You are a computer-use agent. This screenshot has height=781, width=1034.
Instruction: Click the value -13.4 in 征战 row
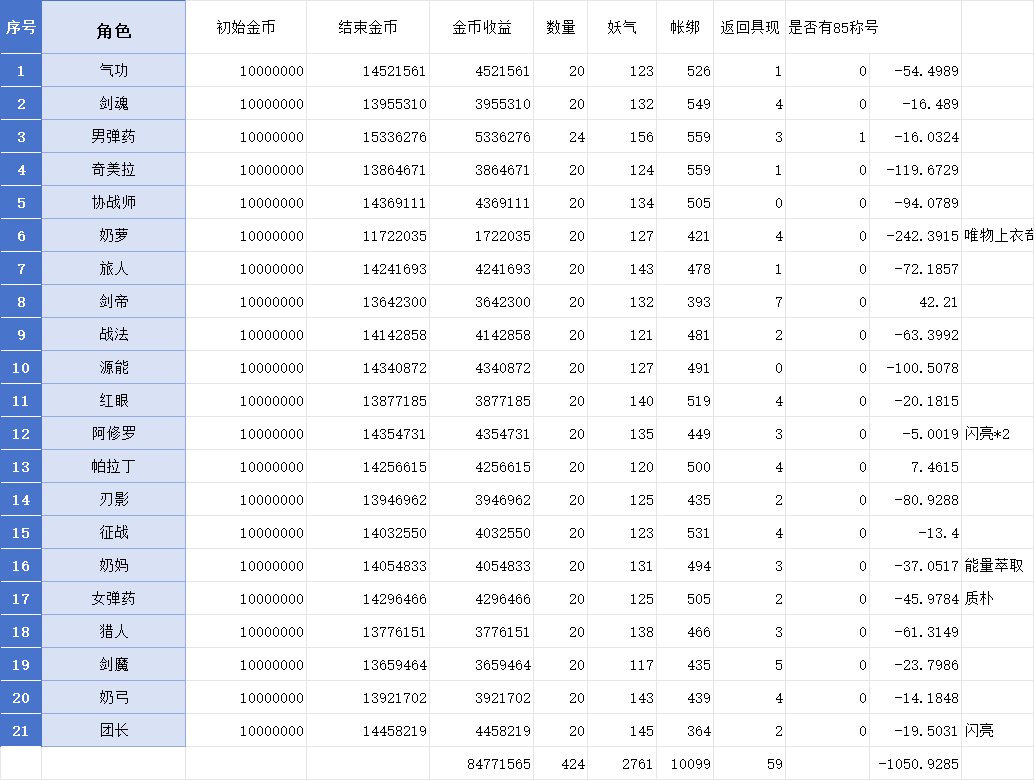click(938, 533)
